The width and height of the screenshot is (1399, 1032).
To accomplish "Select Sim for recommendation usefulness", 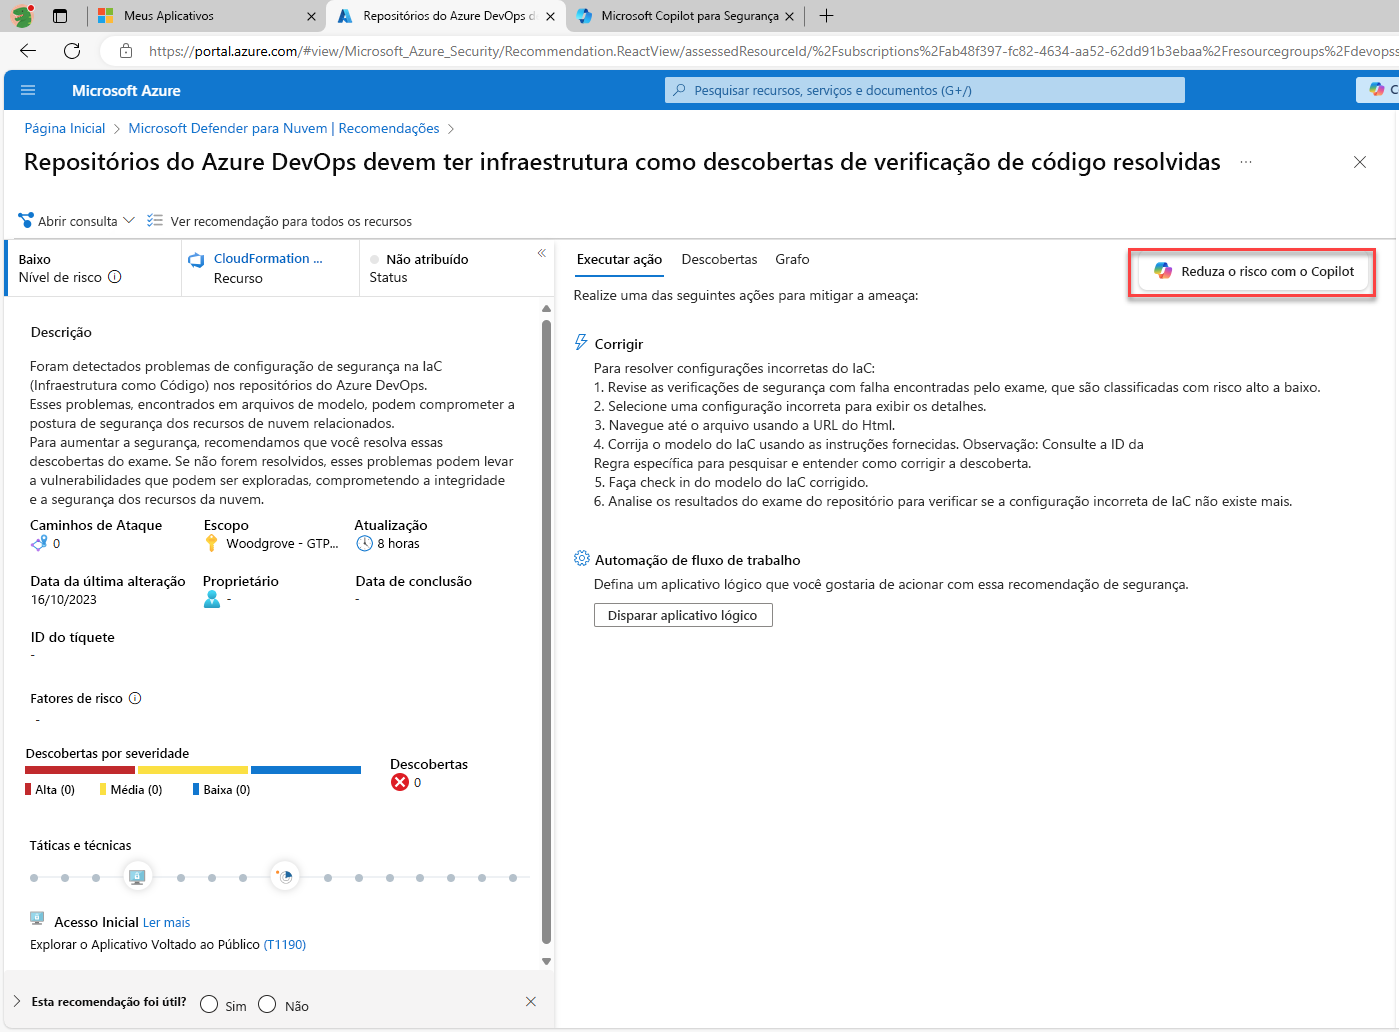I will [x=209, y=1004].
